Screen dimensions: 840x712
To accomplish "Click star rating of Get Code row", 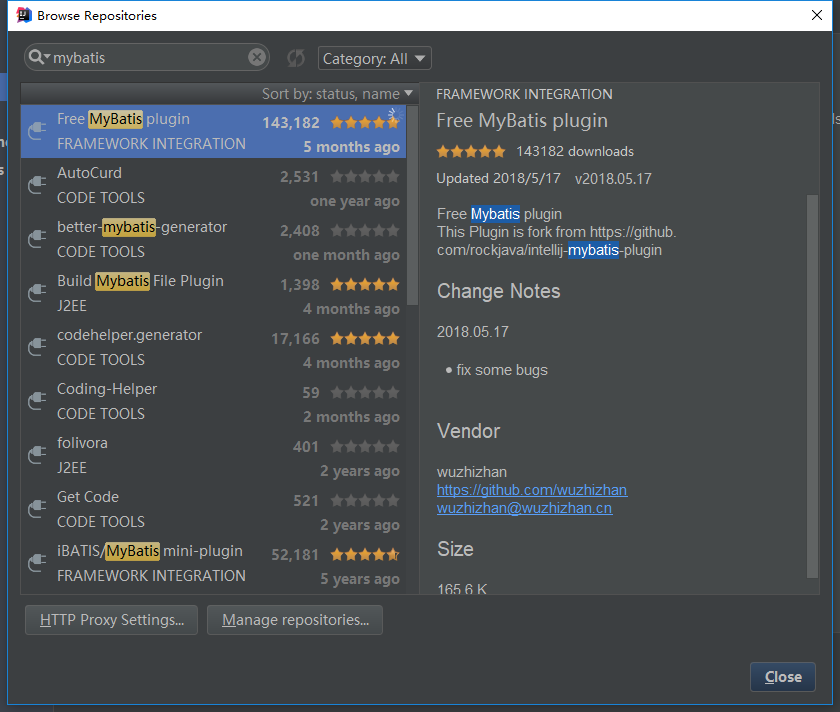I will click(x=365, y=501).
